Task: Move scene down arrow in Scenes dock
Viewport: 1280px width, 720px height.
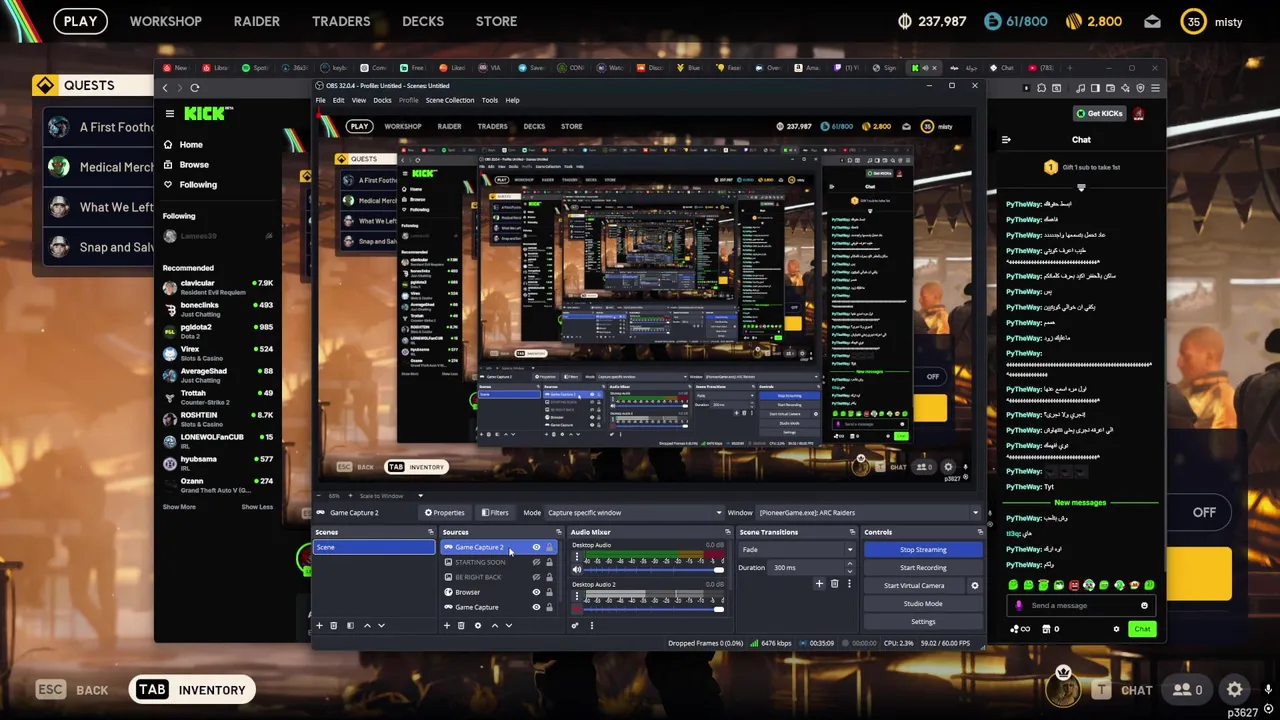Action: tap(381, 625)
